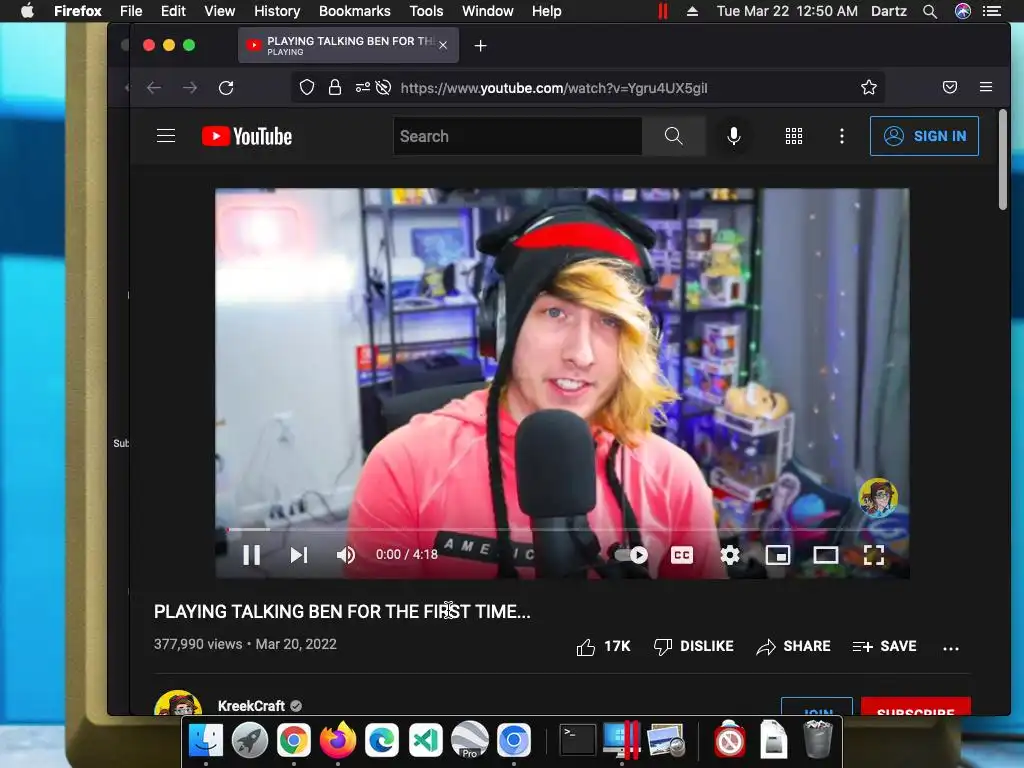The height and width of the screenshot is (768, 1024).
Task: Click the channel watermark in video
Action: [x=878, y=498]
